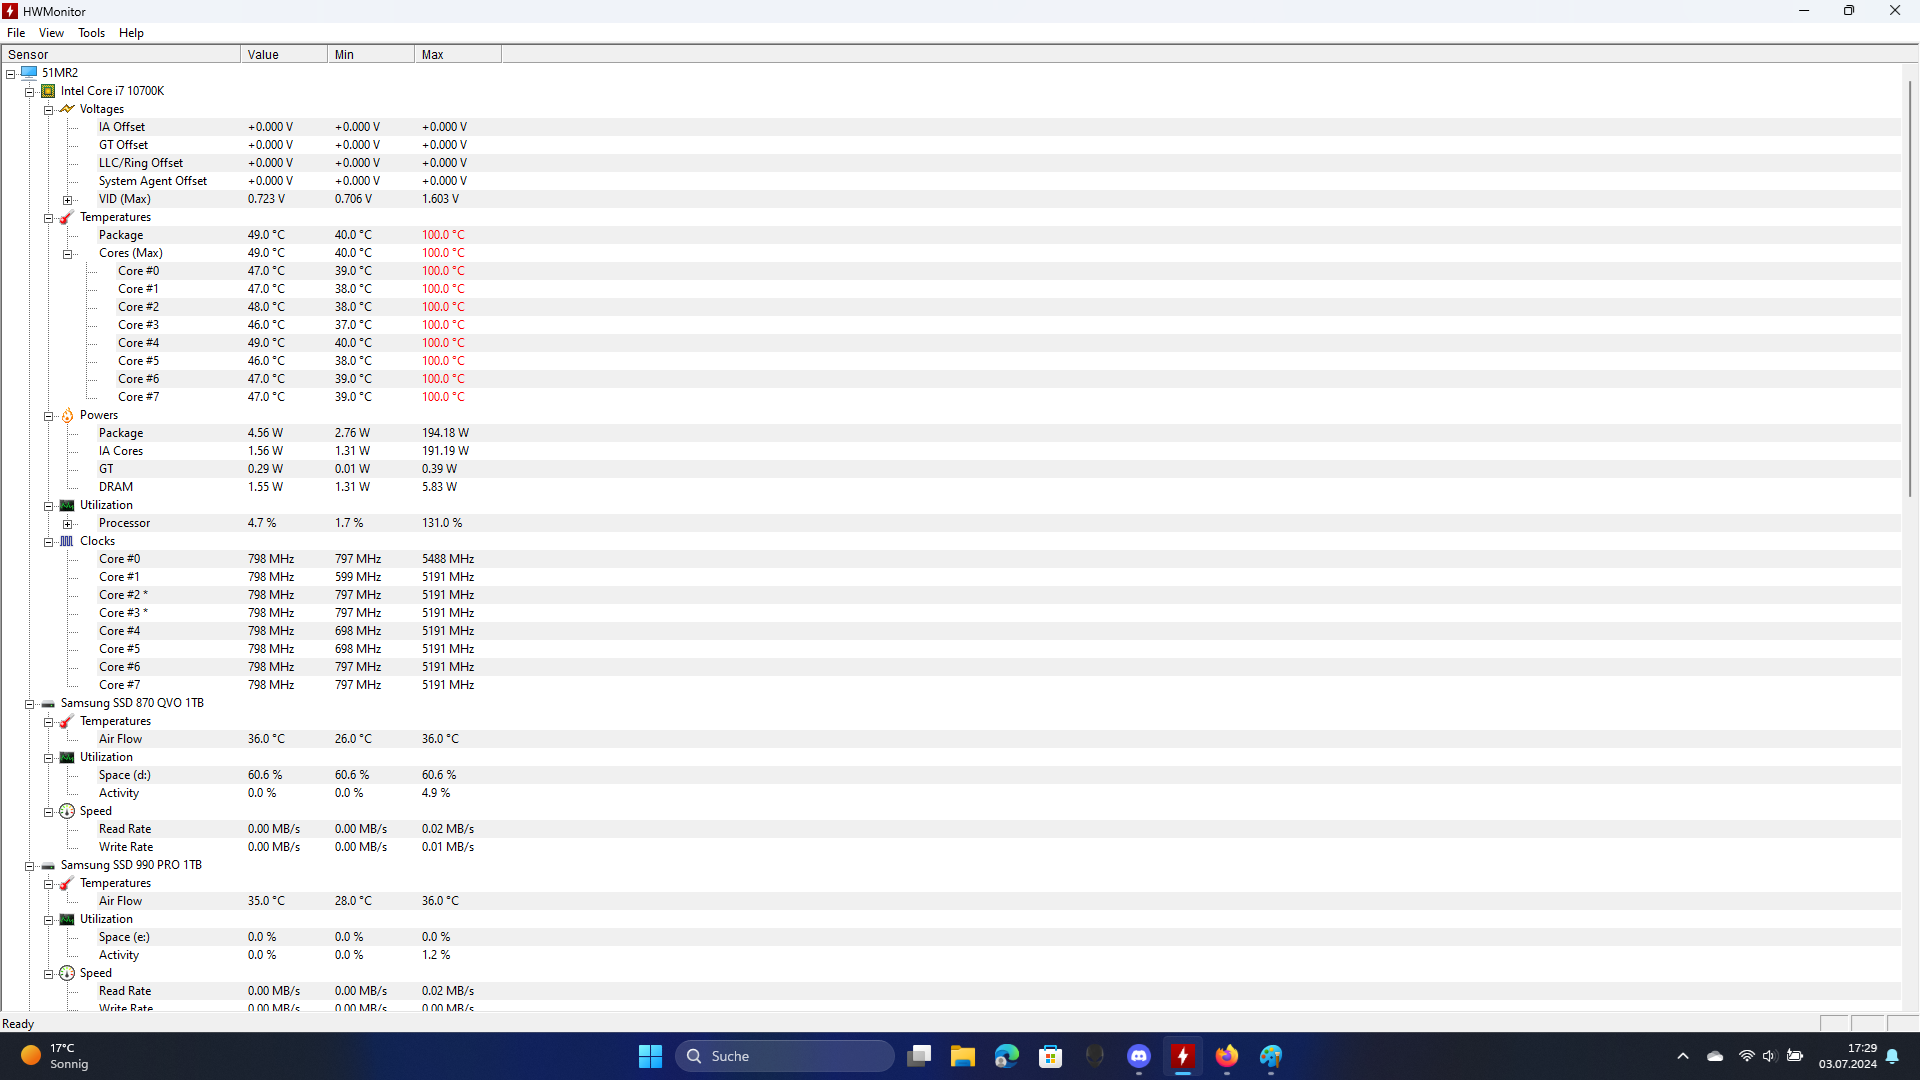Click the Samsung SSD 870 Speed gauge icon
The width and height of the screenshot is (1920, 1080).
pos(67,811)
